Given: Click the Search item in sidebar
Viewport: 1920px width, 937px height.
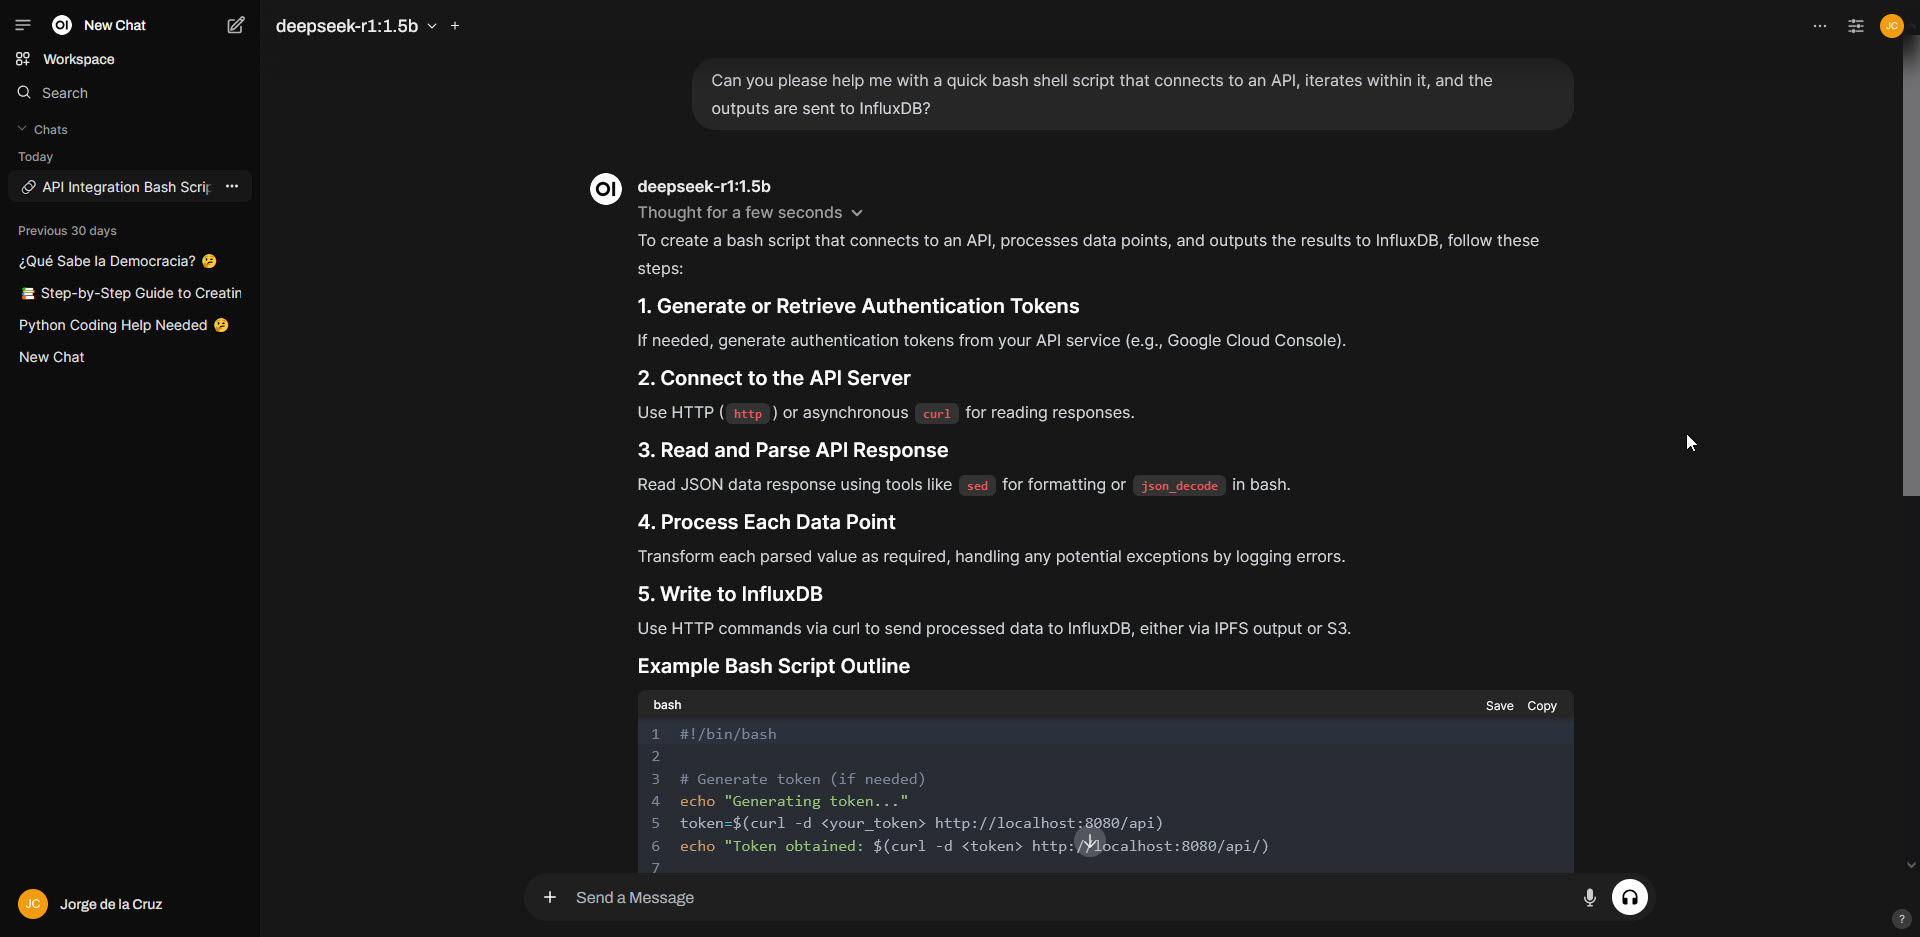Looking at the screenshot, I should click(x=65, y=93).
